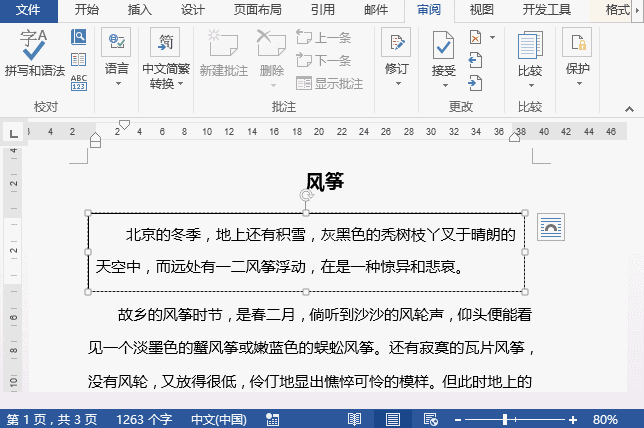Screen dimensions: 644x428
Task: Click the word count icon in 校对 group
Action: tap(78, 82)
